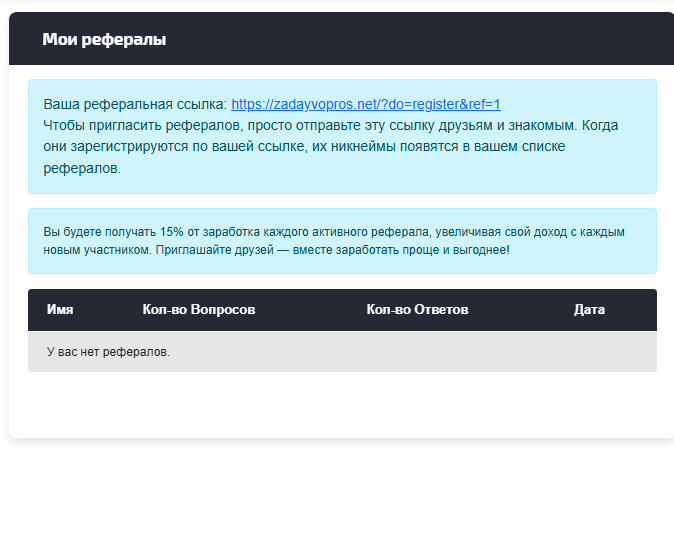Sort by the "Дата" column header
Image resolution: width=674 pixels, height=540 pixels.
click(589, 310)
